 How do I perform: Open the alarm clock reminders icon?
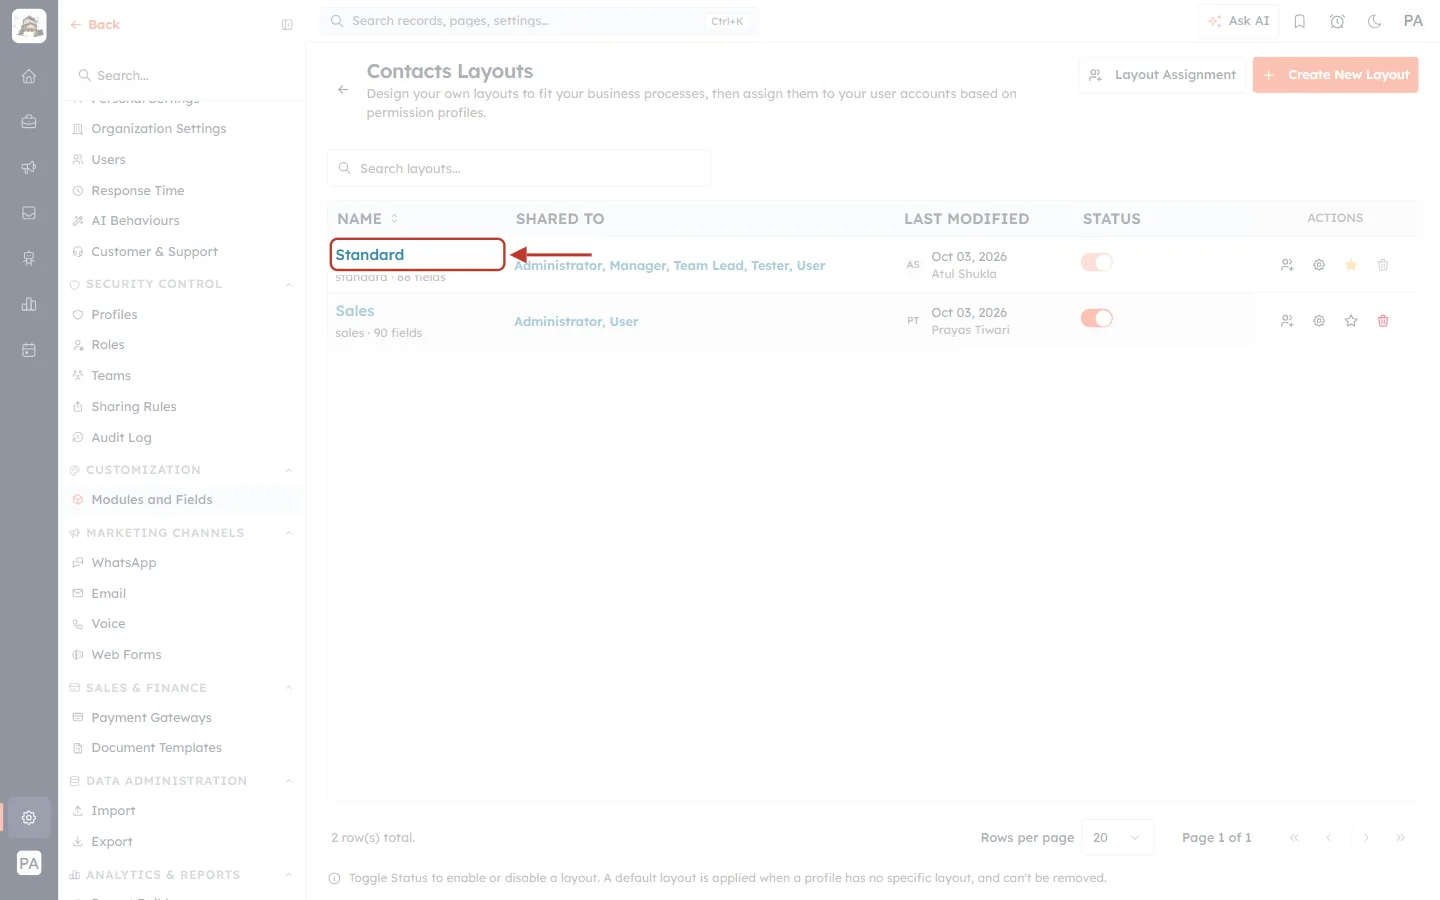pyautogui.click(x=1337, y=21)
